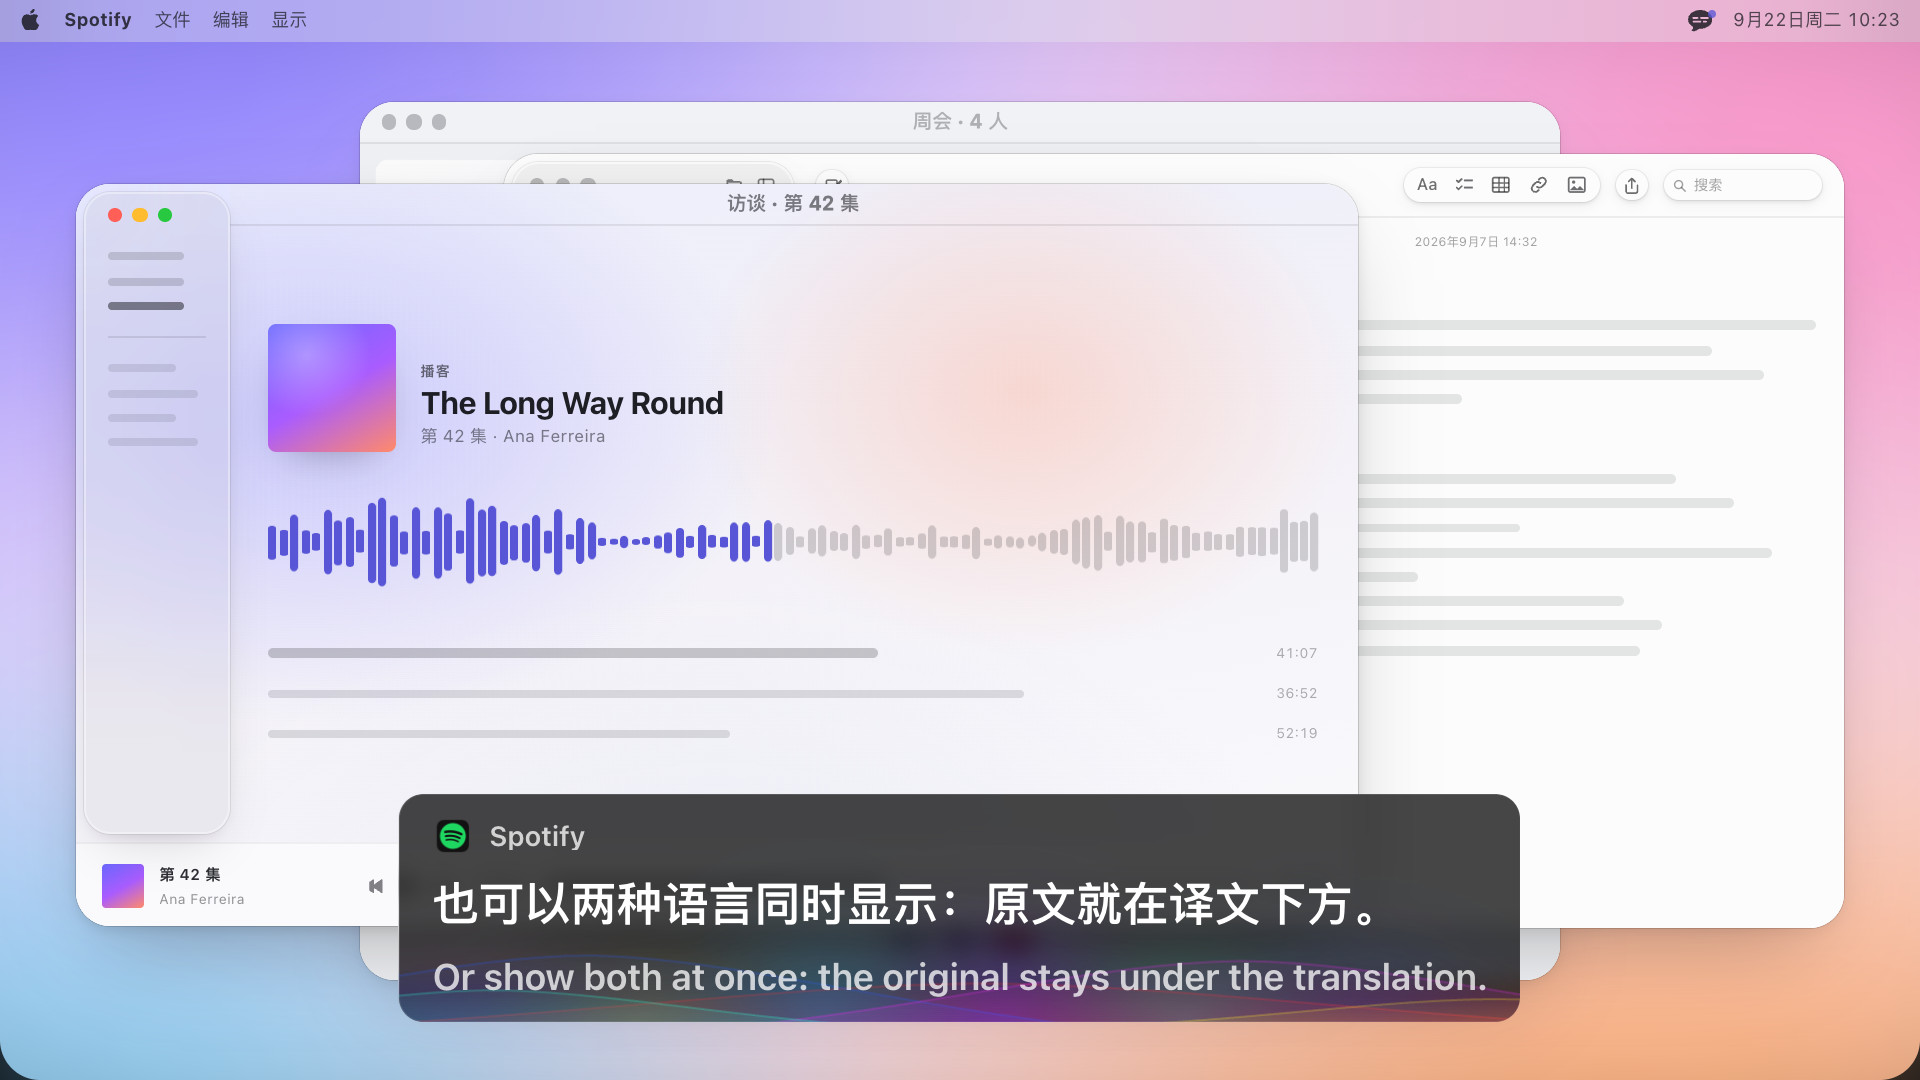Add a link using the Notes toolbar
Screen dimensions: 1920x1080
(1539, 185)
